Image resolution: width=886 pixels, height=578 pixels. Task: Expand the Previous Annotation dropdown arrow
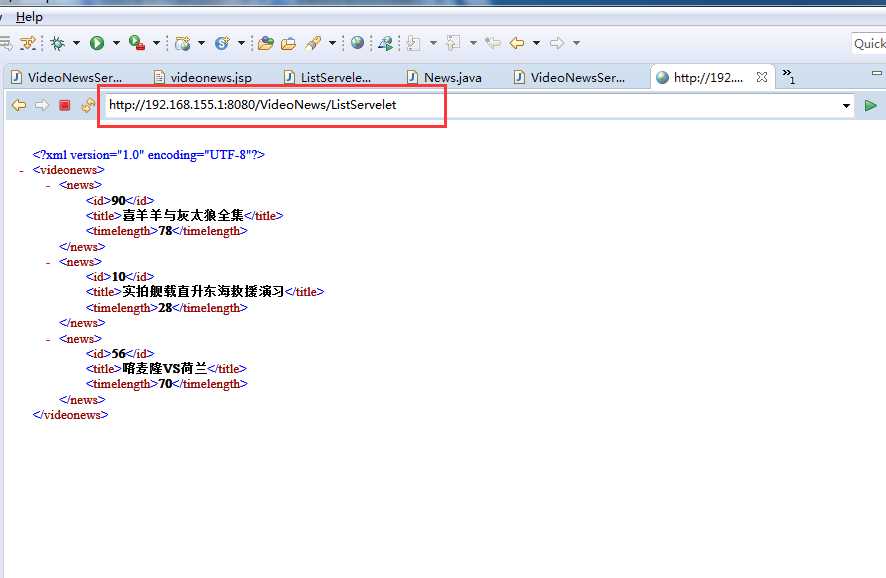coord(474,43)
